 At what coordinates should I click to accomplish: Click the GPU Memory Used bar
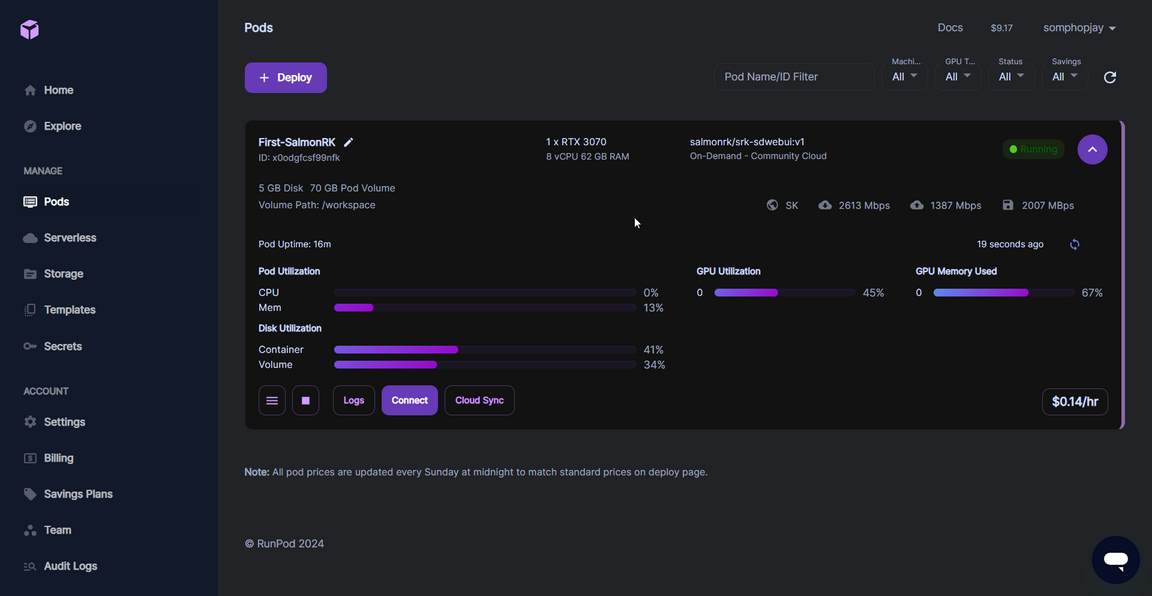(1004, 292)
